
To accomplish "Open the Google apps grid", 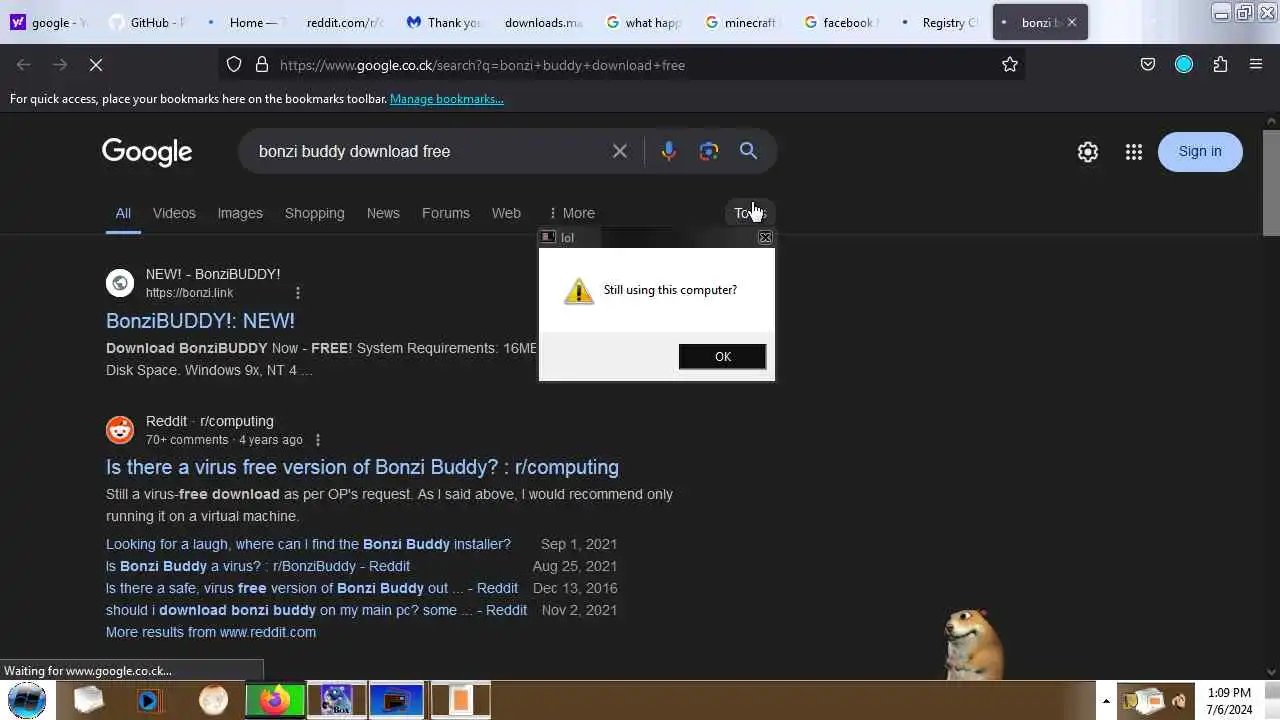I will pyautogui.click(x=1134, y=152).
